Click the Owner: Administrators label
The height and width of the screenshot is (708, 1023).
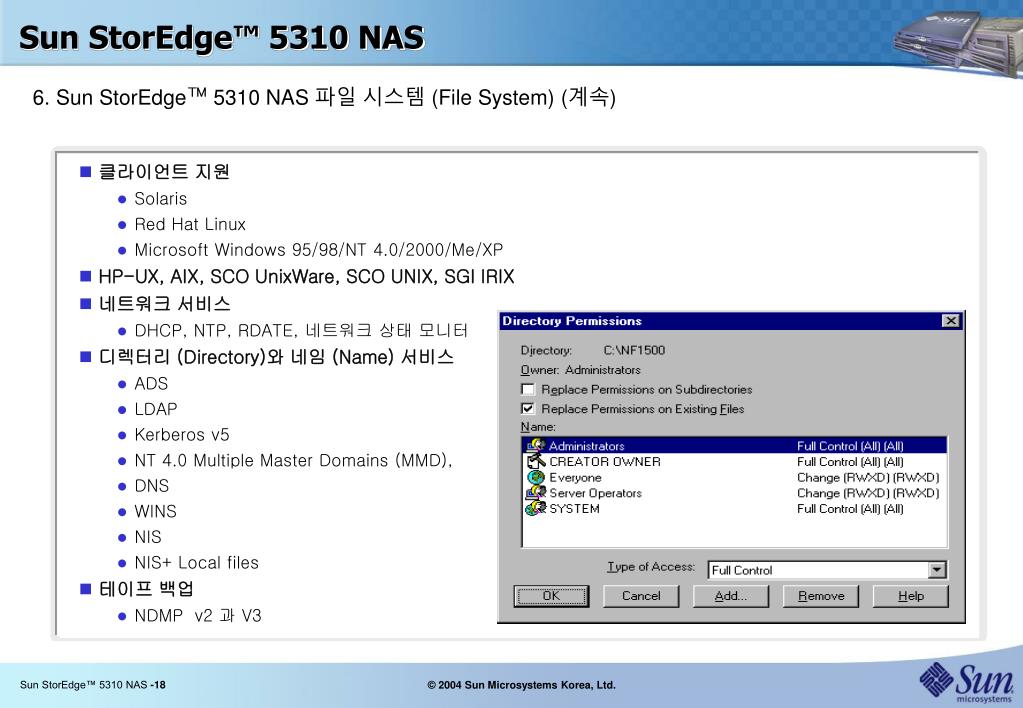point(580,369)
